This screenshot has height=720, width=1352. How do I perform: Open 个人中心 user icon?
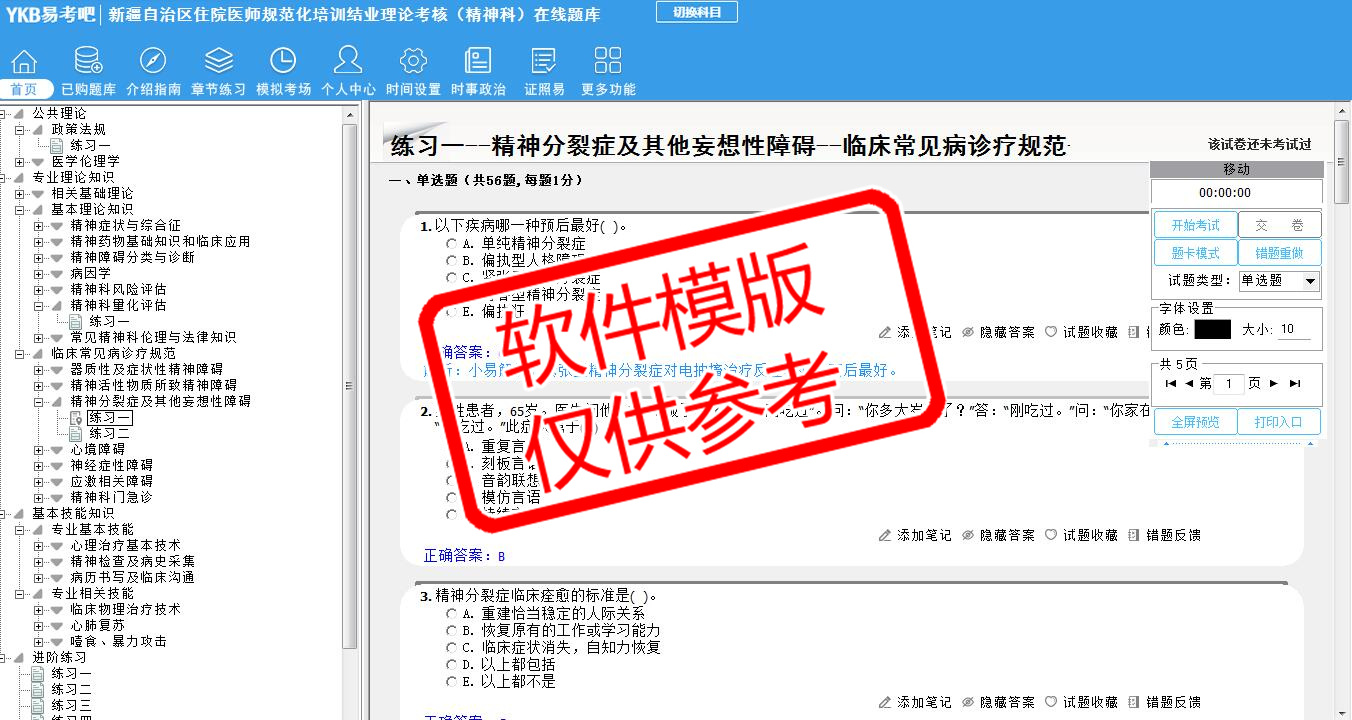pos(348,62)
